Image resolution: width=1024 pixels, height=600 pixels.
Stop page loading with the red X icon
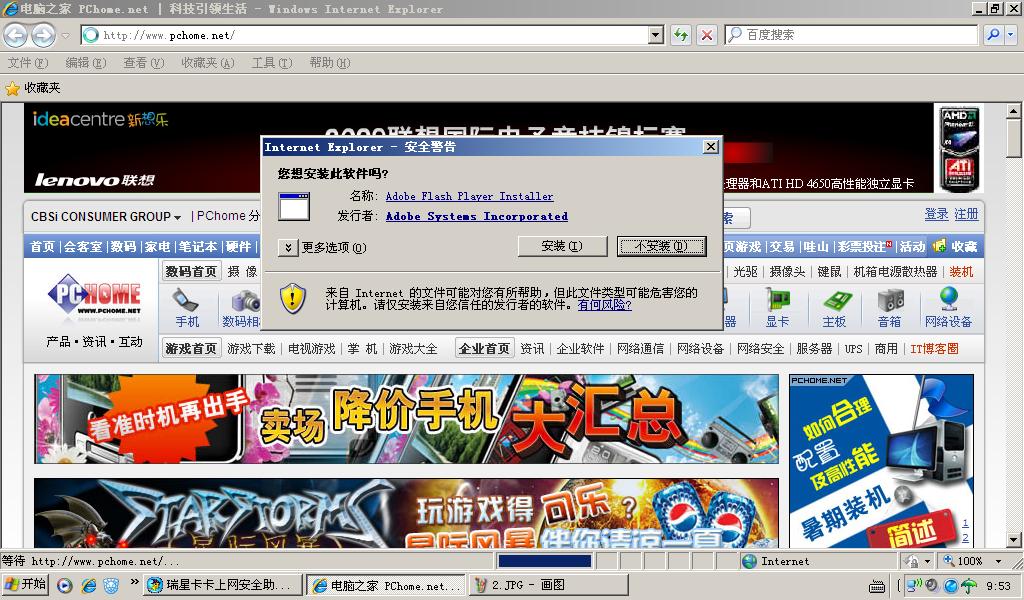707,35
